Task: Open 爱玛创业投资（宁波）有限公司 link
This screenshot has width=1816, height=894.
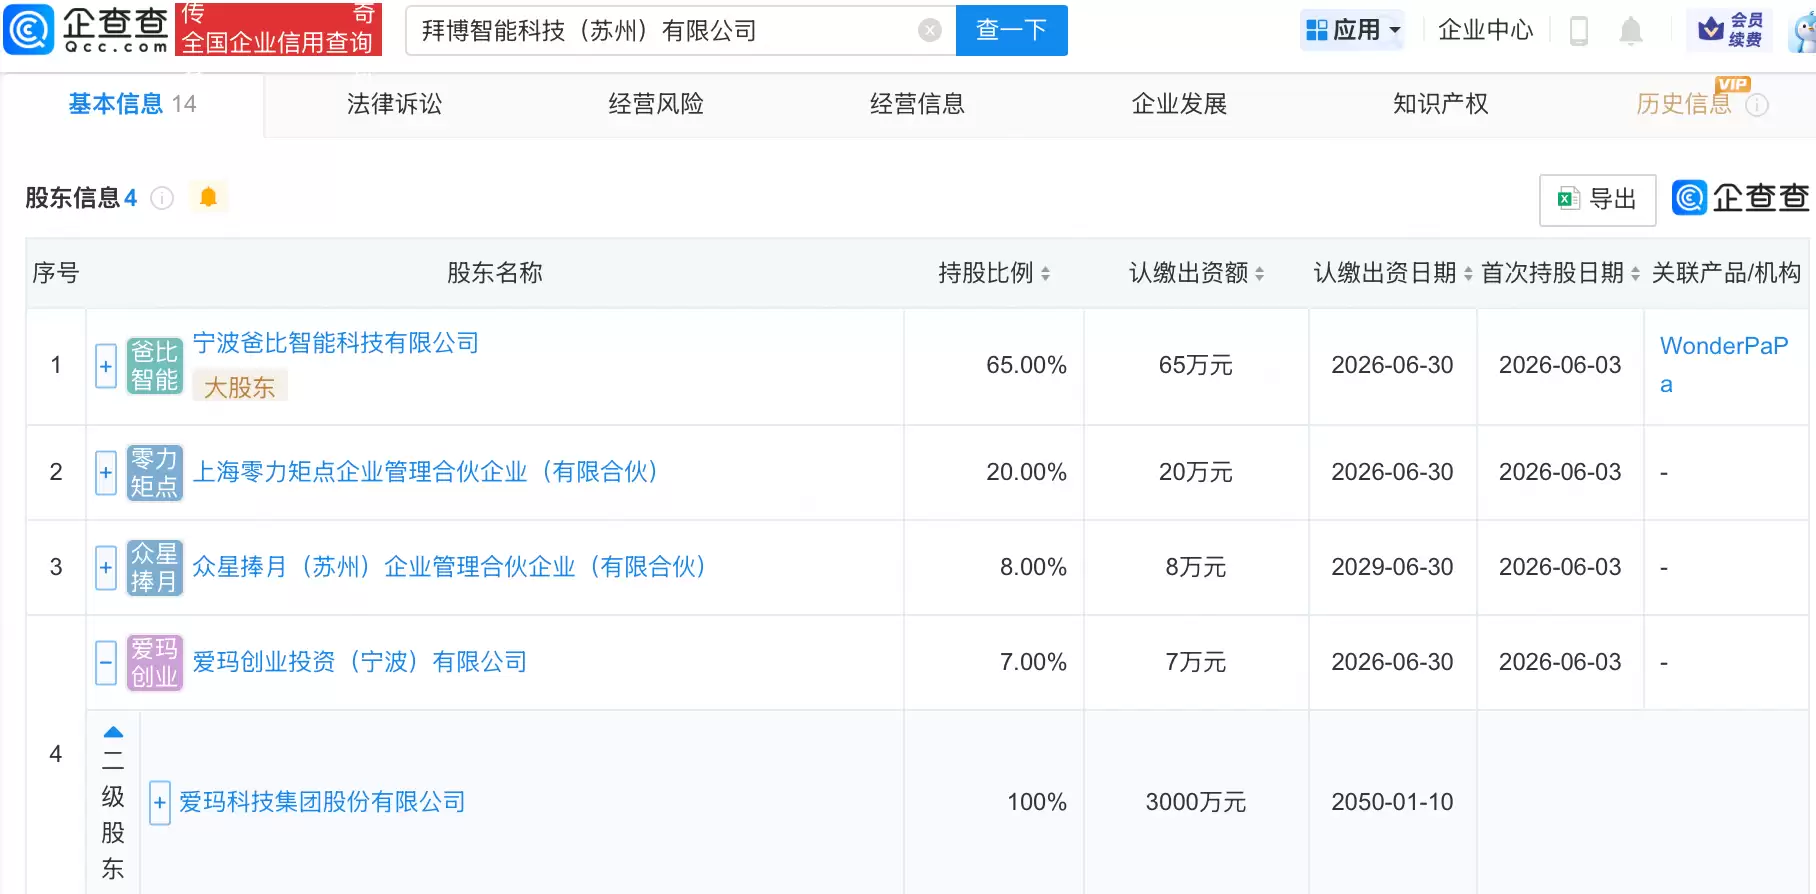Action: pos(360,662)
